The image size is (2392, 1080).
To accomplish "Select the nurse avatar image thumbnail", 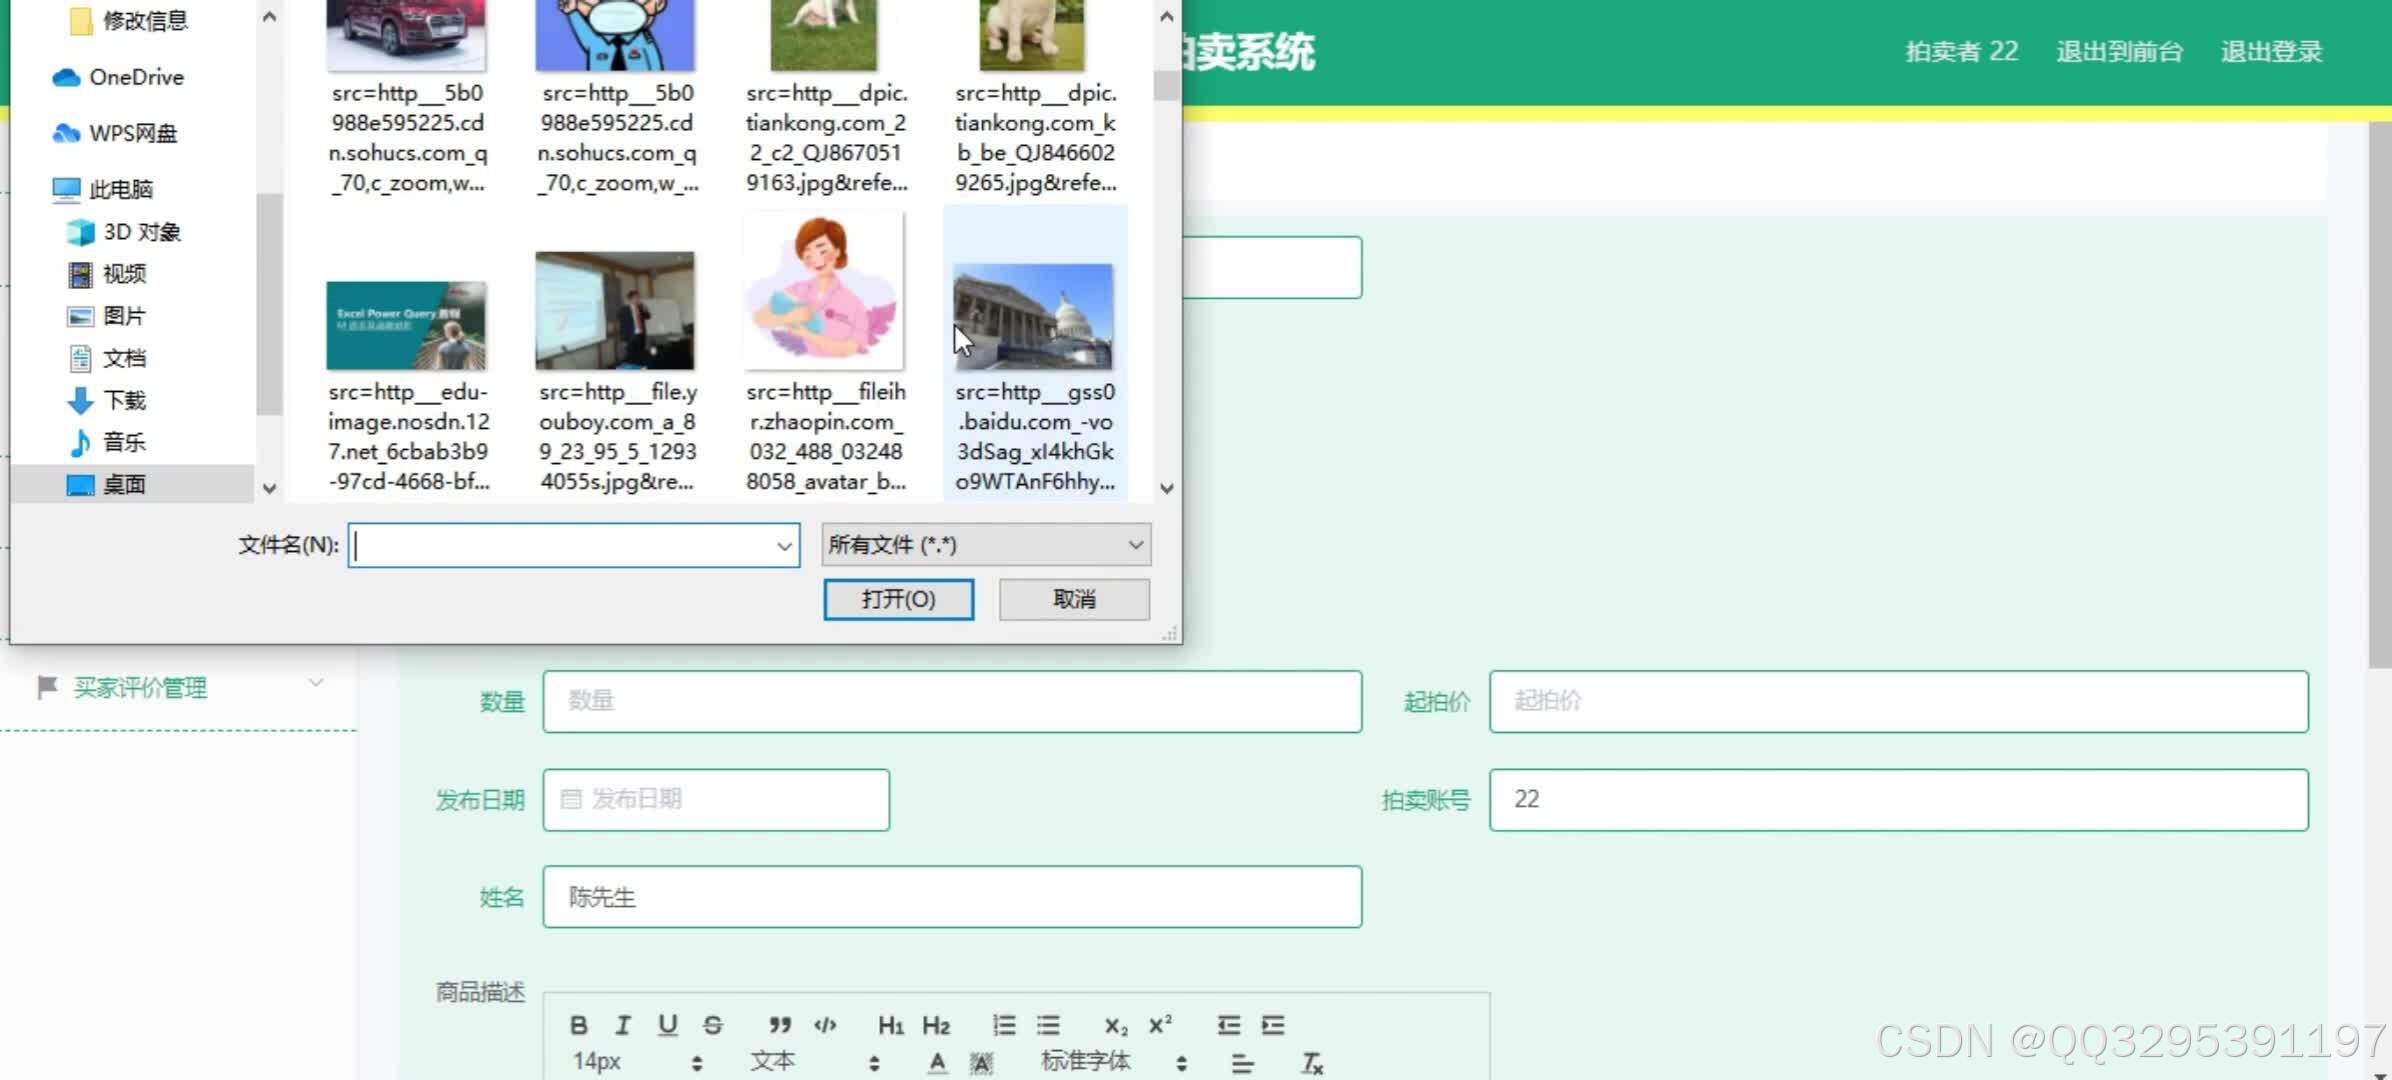I will (824, 290).
